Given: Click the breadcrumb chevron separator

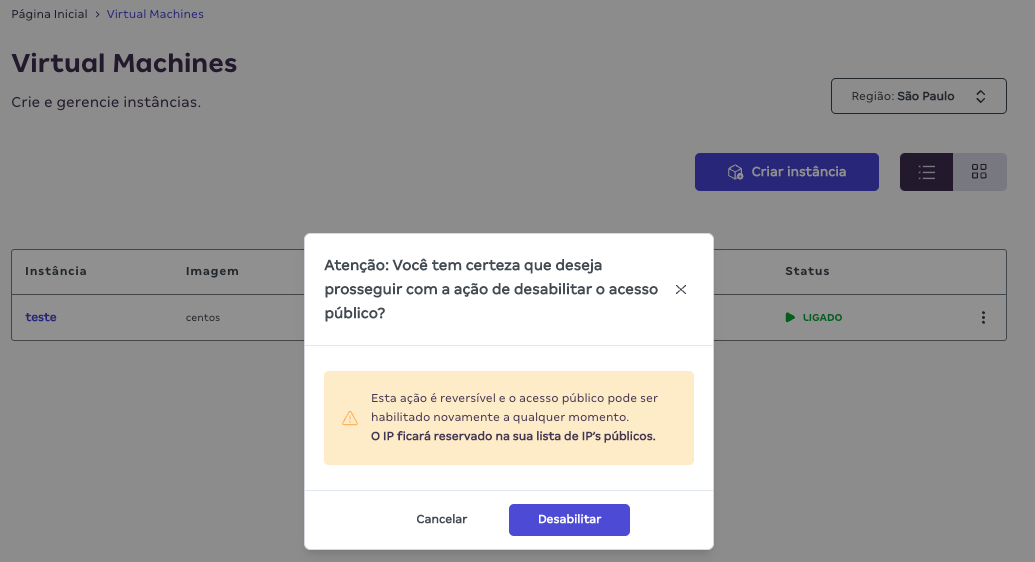Looking at the screenshot, I should pos(97,15).
